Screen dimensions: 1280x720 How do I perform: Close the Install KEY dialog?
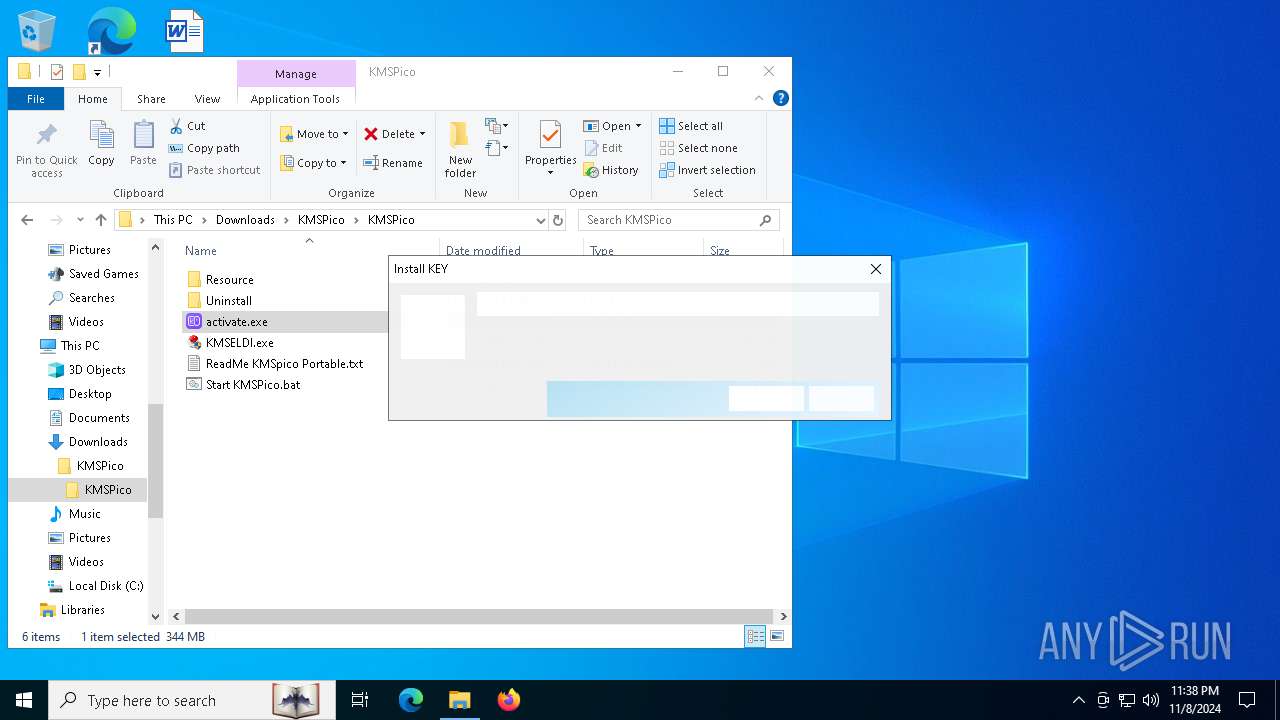[876, 269]
